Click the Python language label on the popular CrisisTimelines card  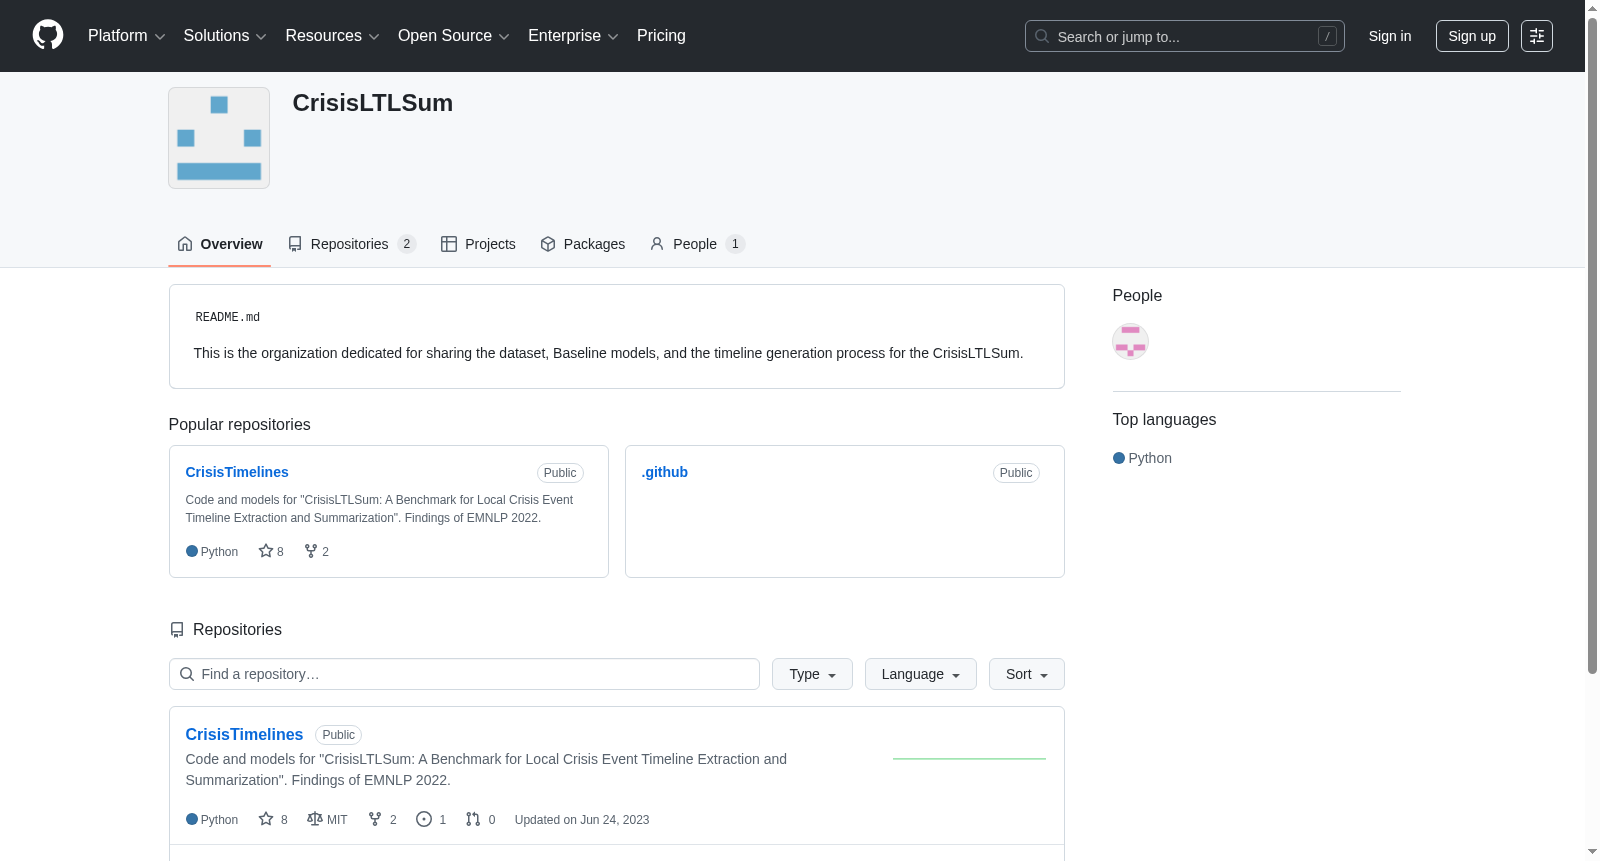coord(212,552)
